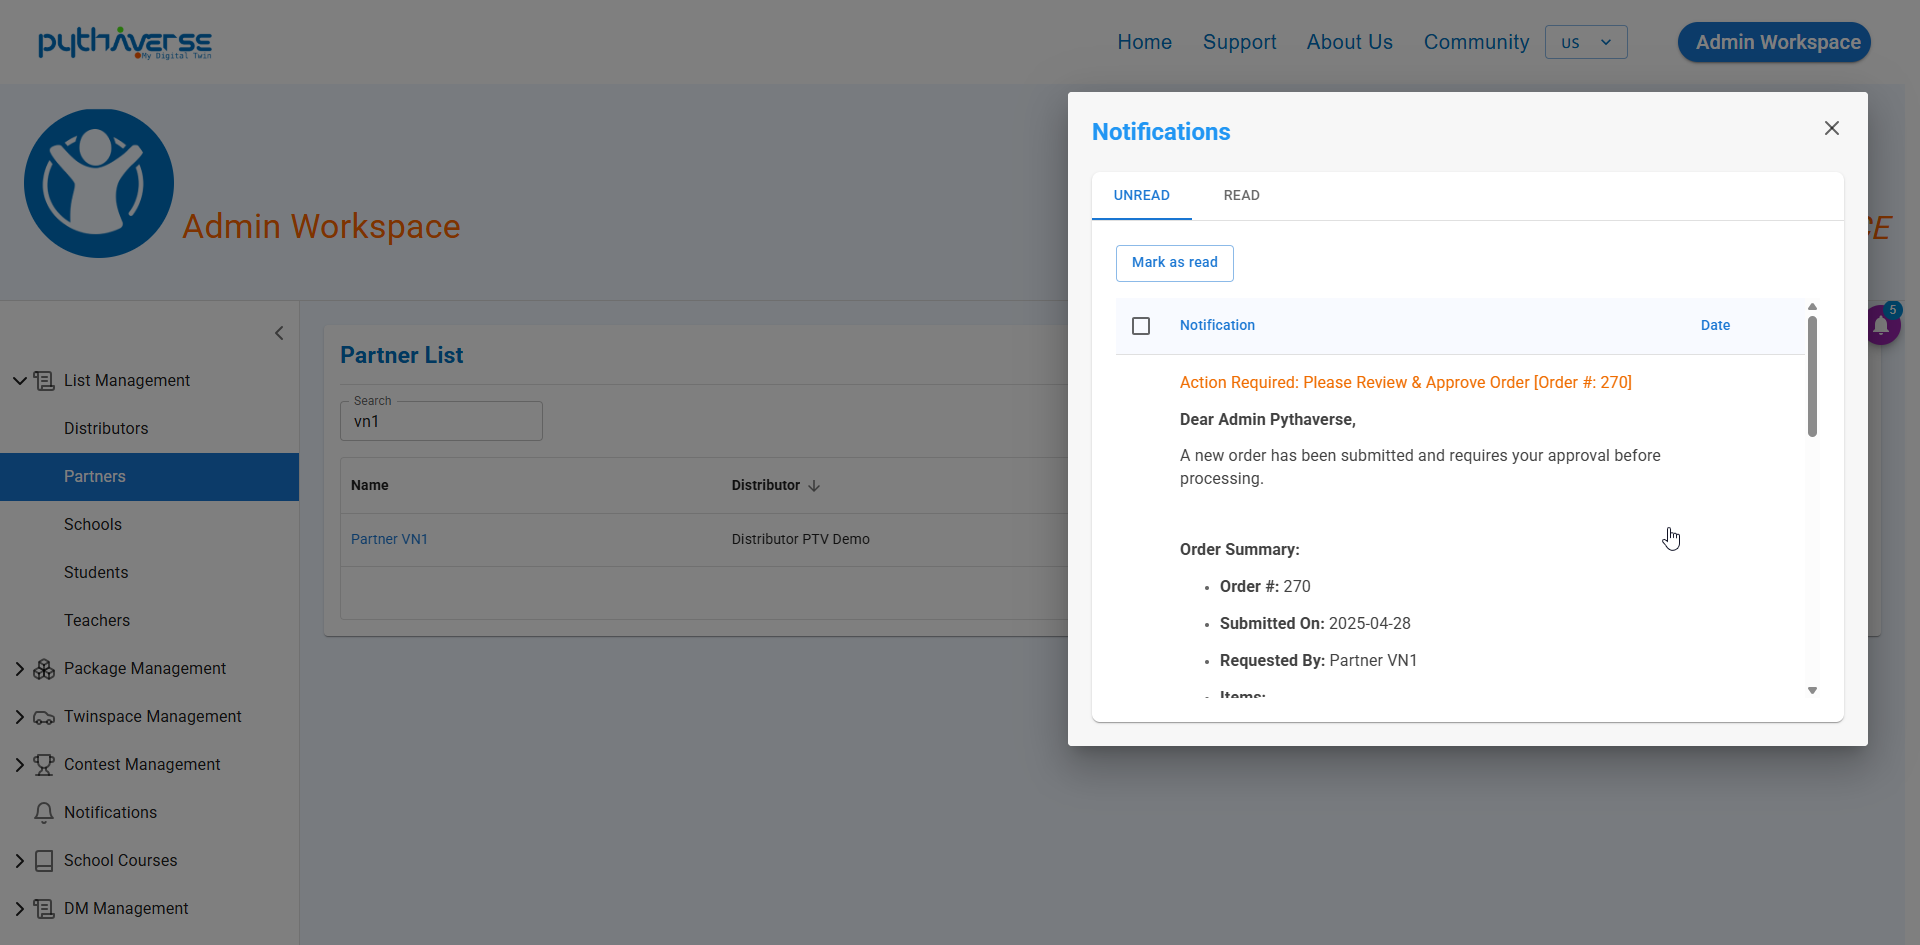The image size is (1920, 945).
Task: Click the Admin Workspace button
Action: pyautogui.click(x=1774, y=42)
